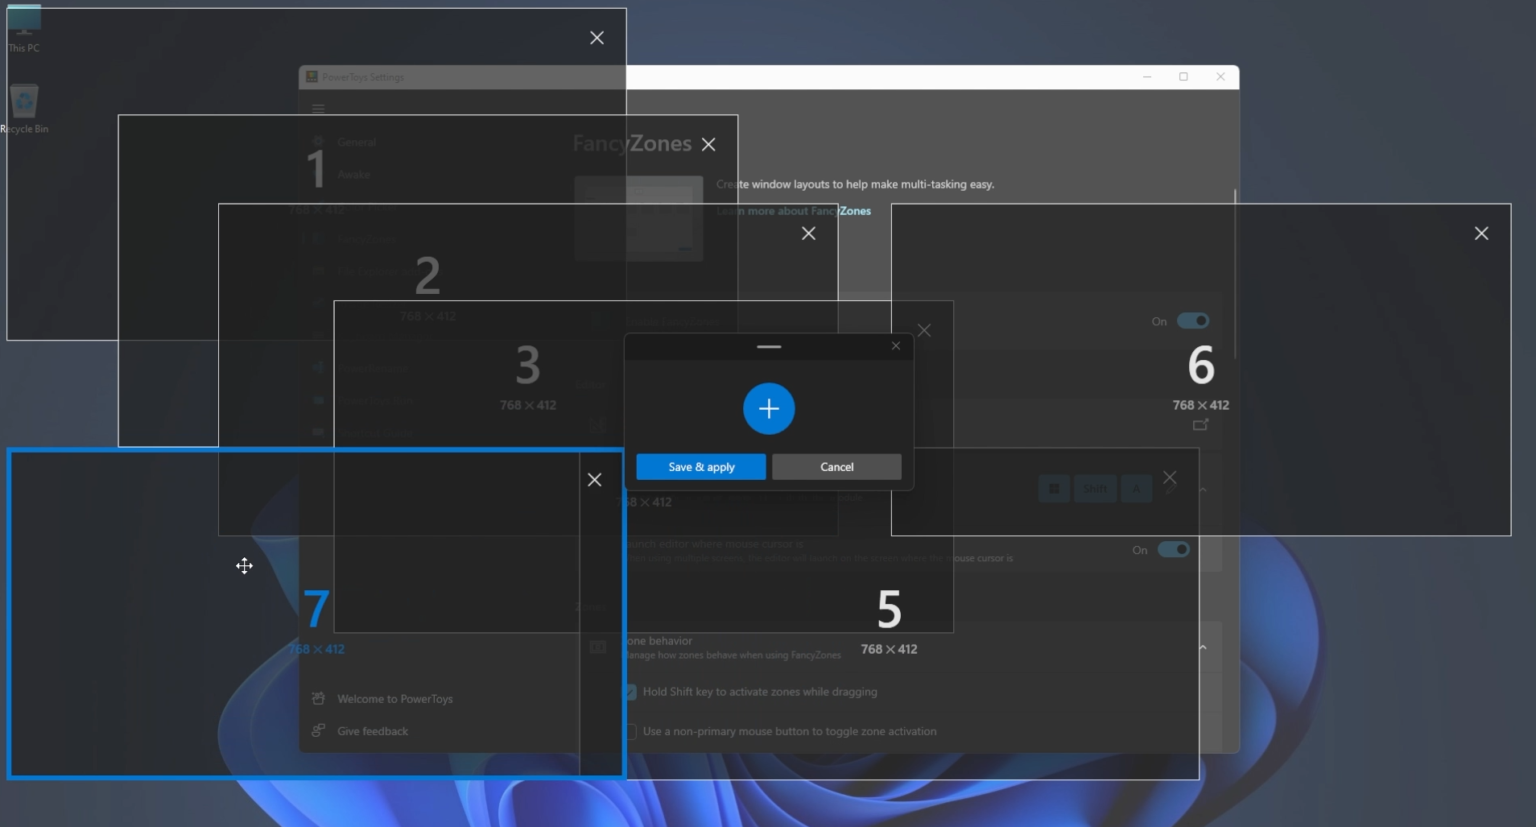The image size is (1536, 827).
Task: Expand the navigation pane with the hamburger icon
Action: (x=318, y=108)
